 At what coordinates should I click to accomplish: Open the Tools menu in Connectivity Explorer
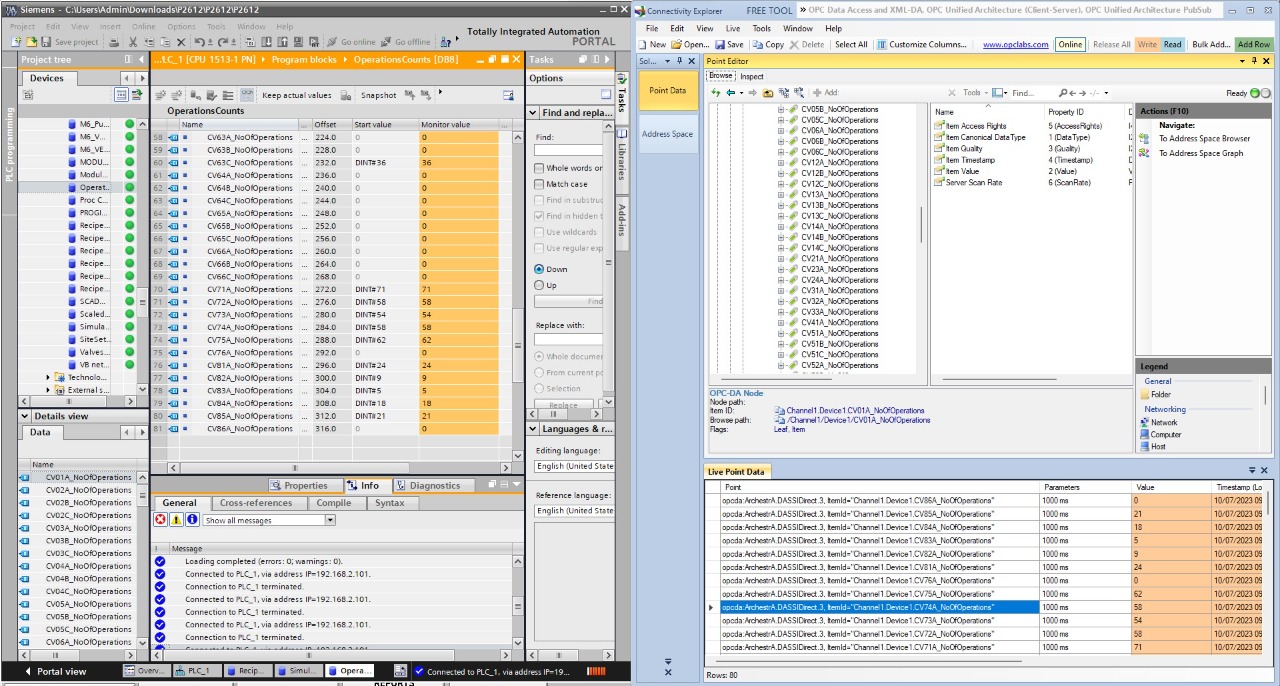pyautogui.click(x=762, y=29)
